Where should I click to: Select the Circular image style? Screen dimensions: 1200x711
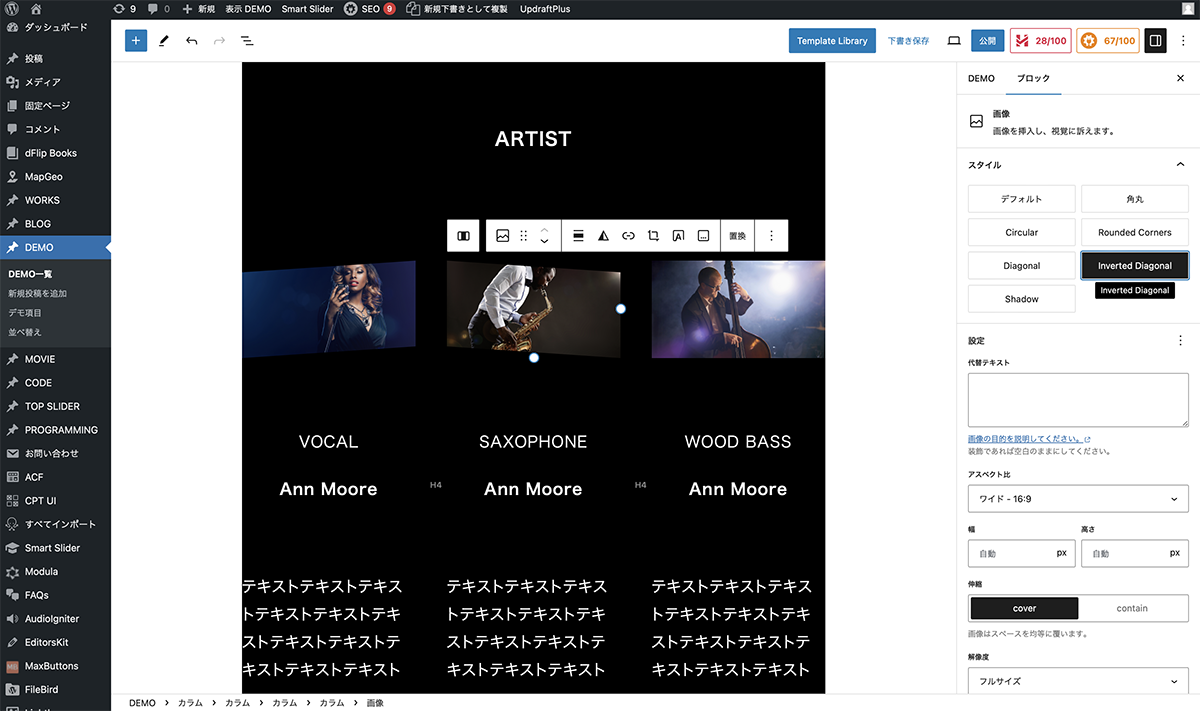pyautogui.click(x=1021, y=232)
